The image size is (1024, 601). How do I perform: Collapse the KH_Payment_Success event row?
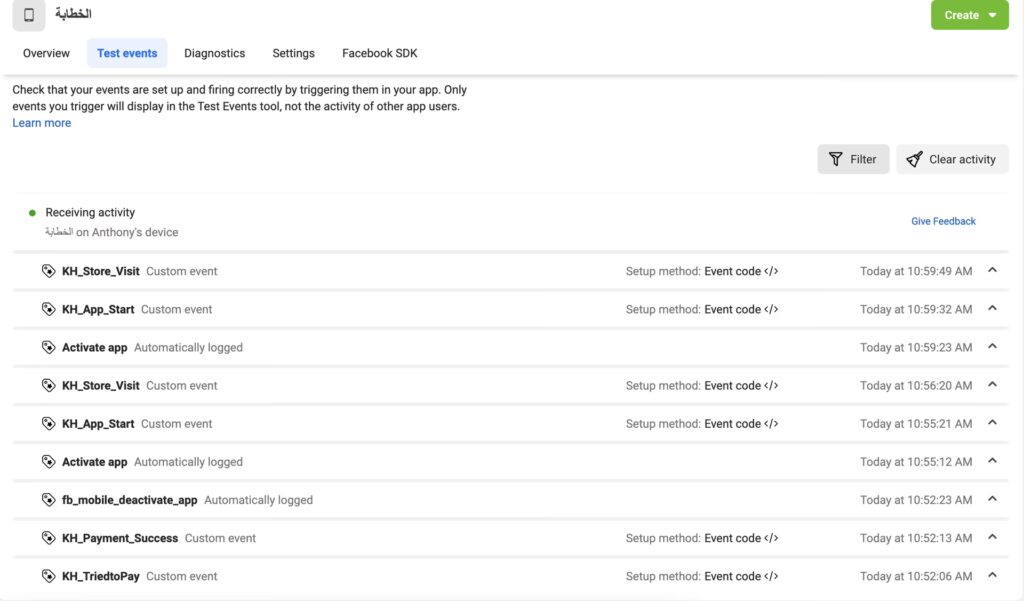(992, 537)
